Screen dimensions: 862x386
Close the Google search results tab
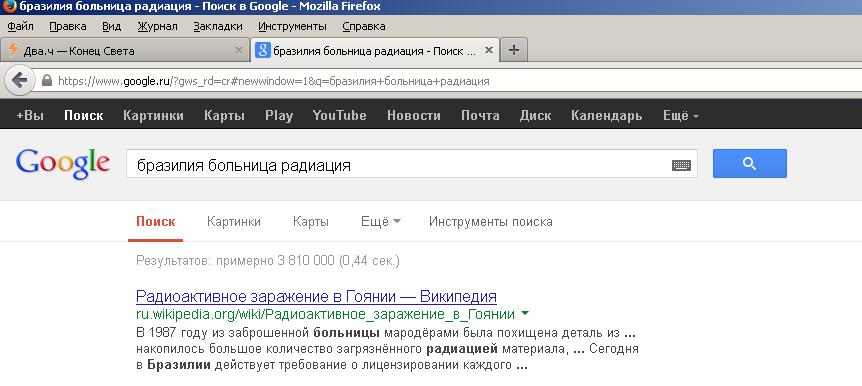coord(489,51)
